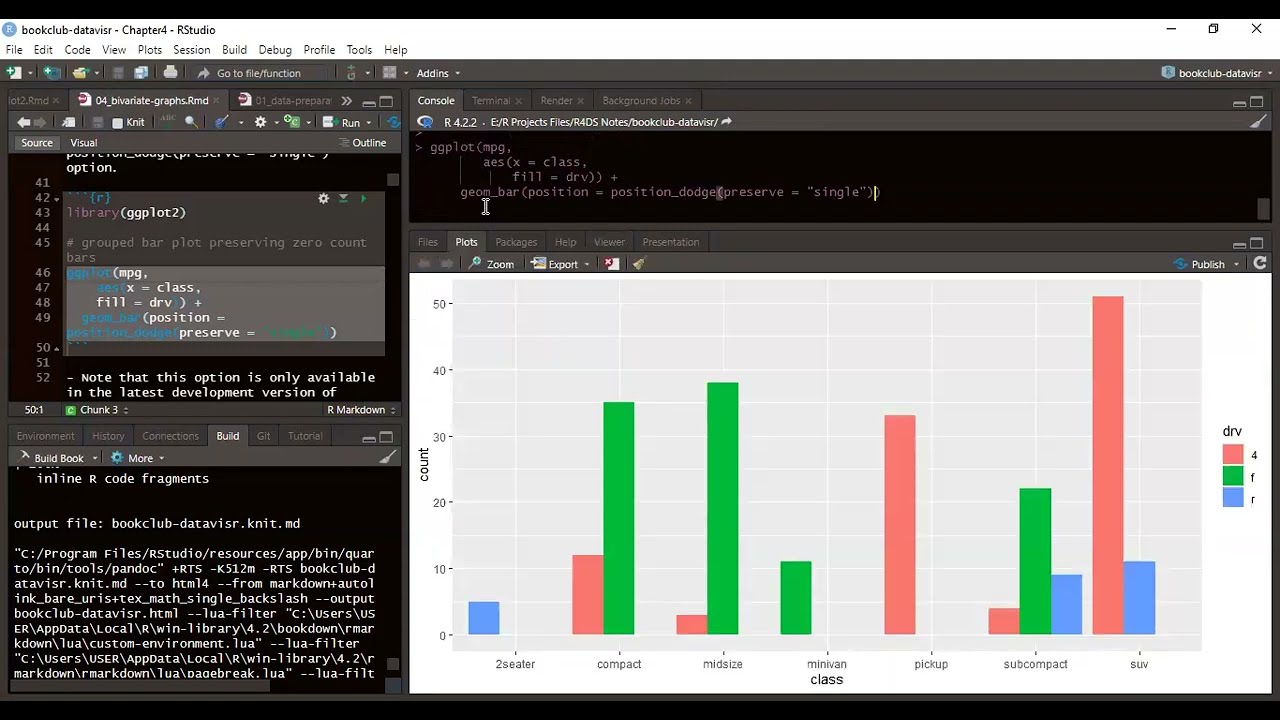Screen dimensions: 1280x720
Task: Run all chunks above icon
Action: 343,198
